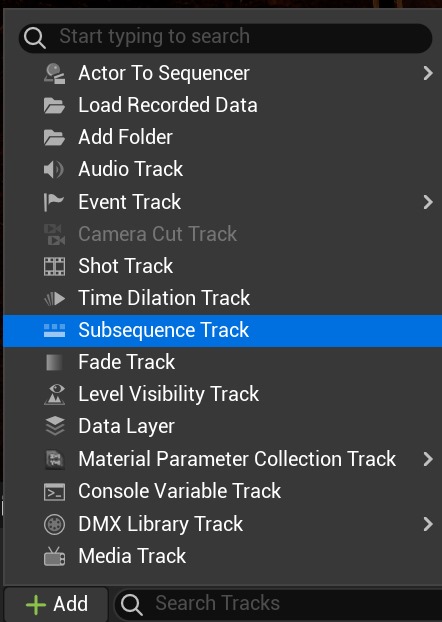Click the Console Variable Track terminal icon
This screenshot has width=442, height=622.
[54, 491]
